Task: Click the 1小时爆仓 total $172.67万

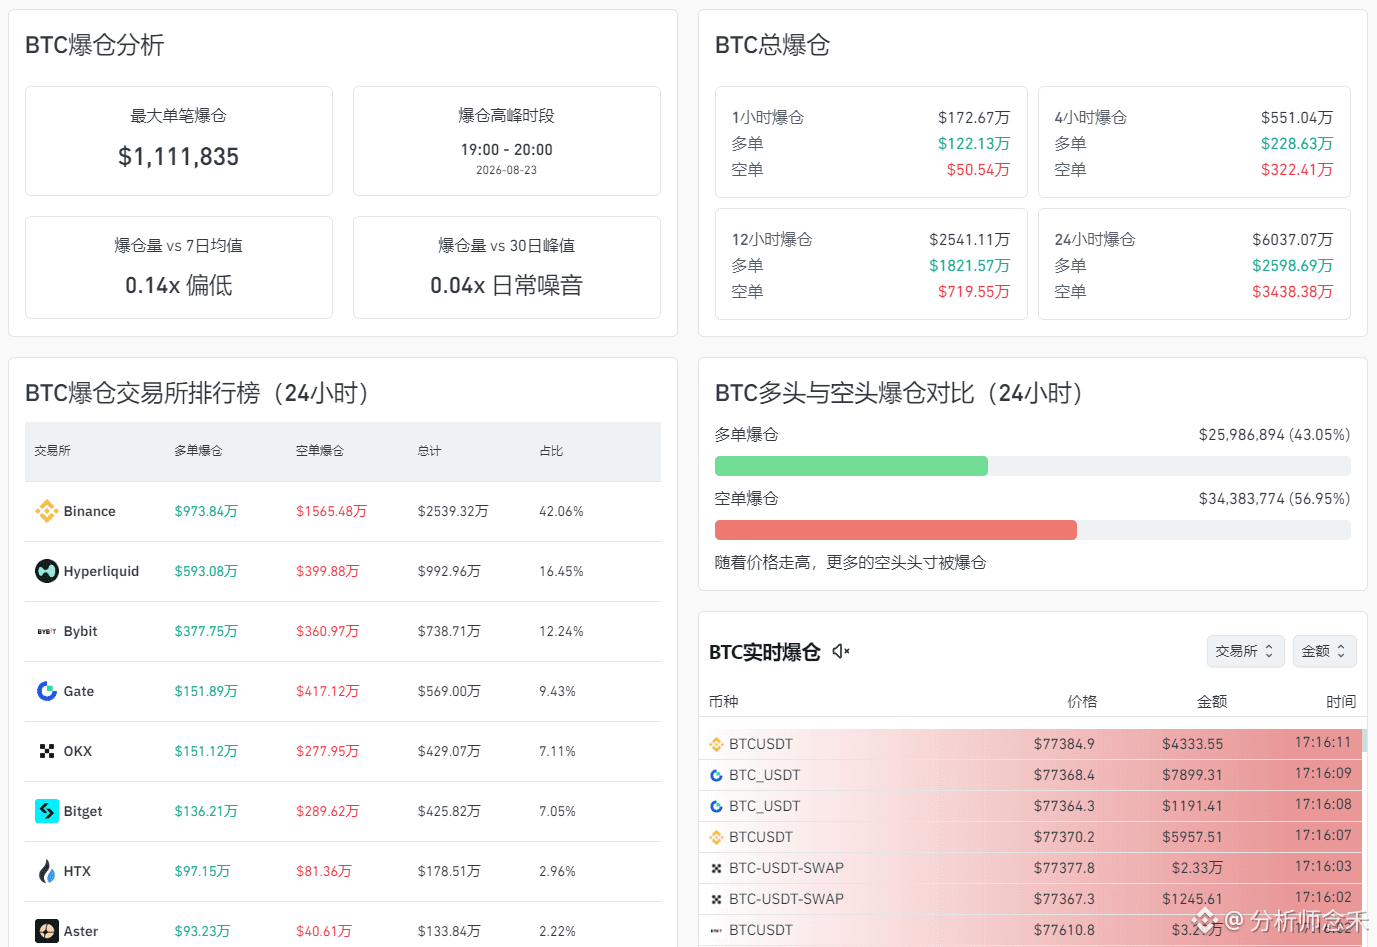Action: pos(973,118)
